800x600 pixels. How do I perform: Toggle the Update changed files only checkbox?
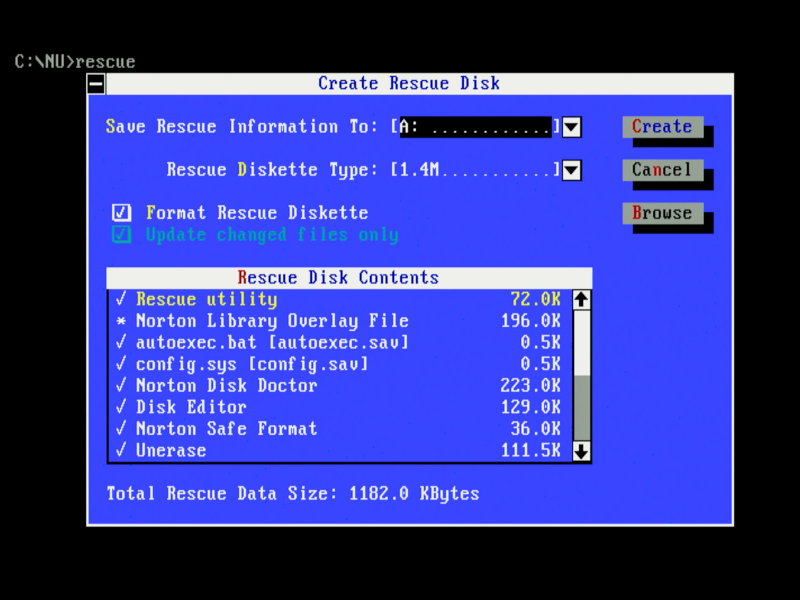(121, 235)
